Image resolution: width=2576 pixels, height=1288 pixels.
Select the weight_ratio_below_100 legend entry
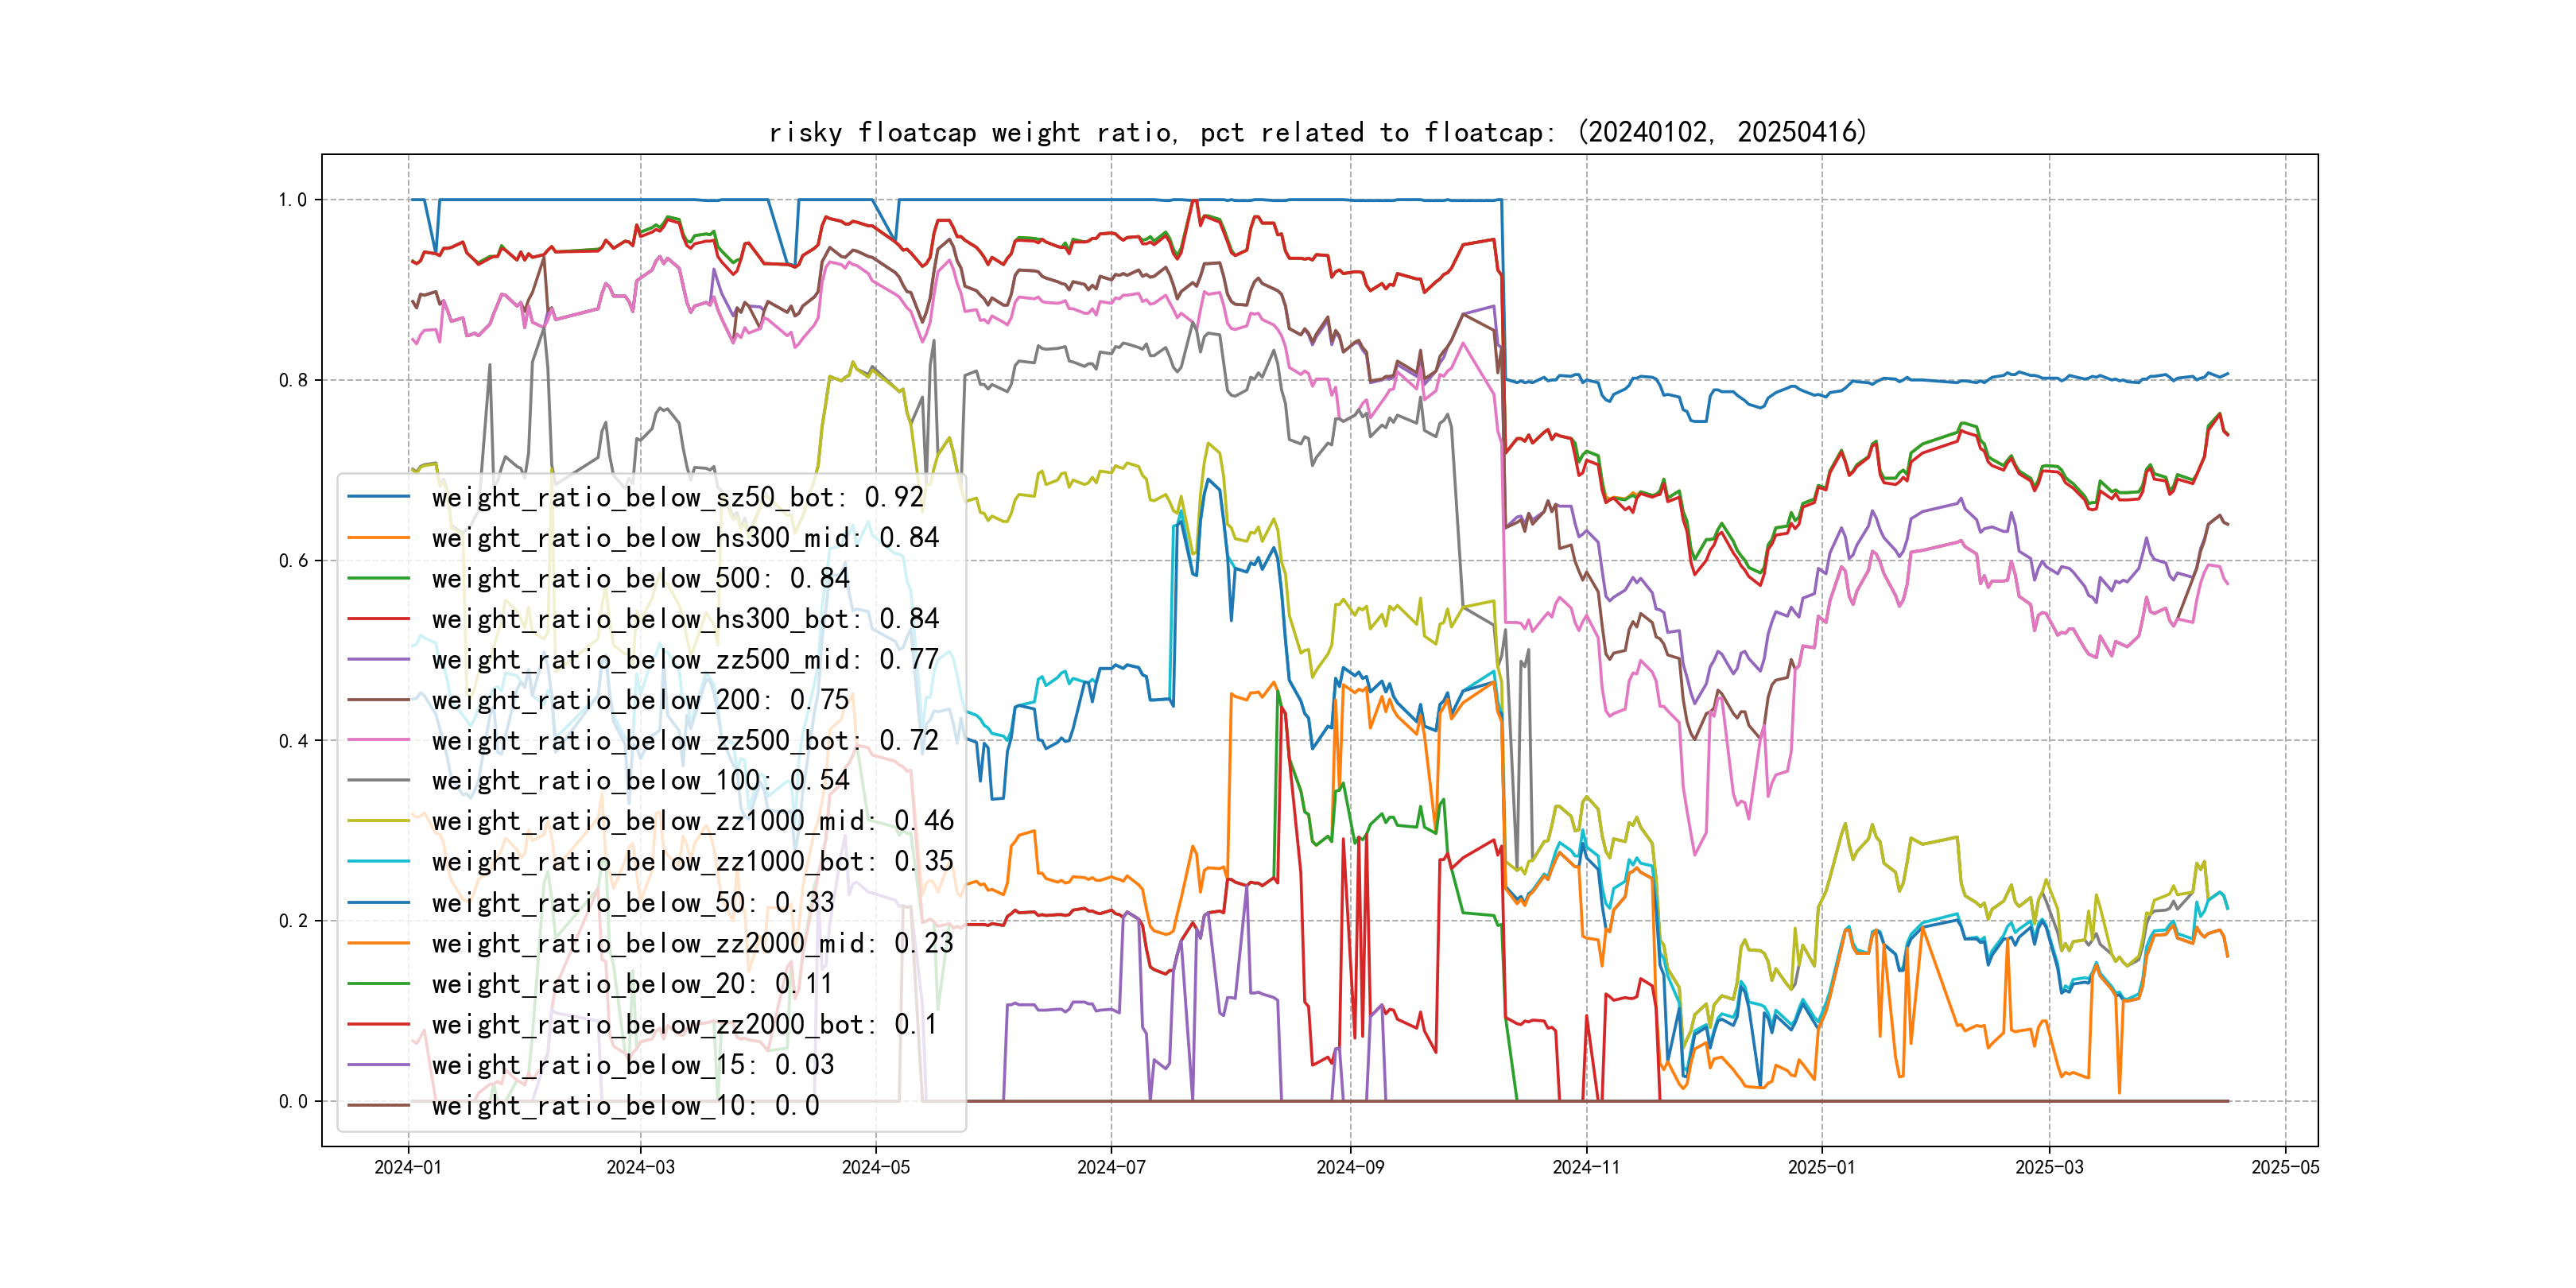[640, 781]
